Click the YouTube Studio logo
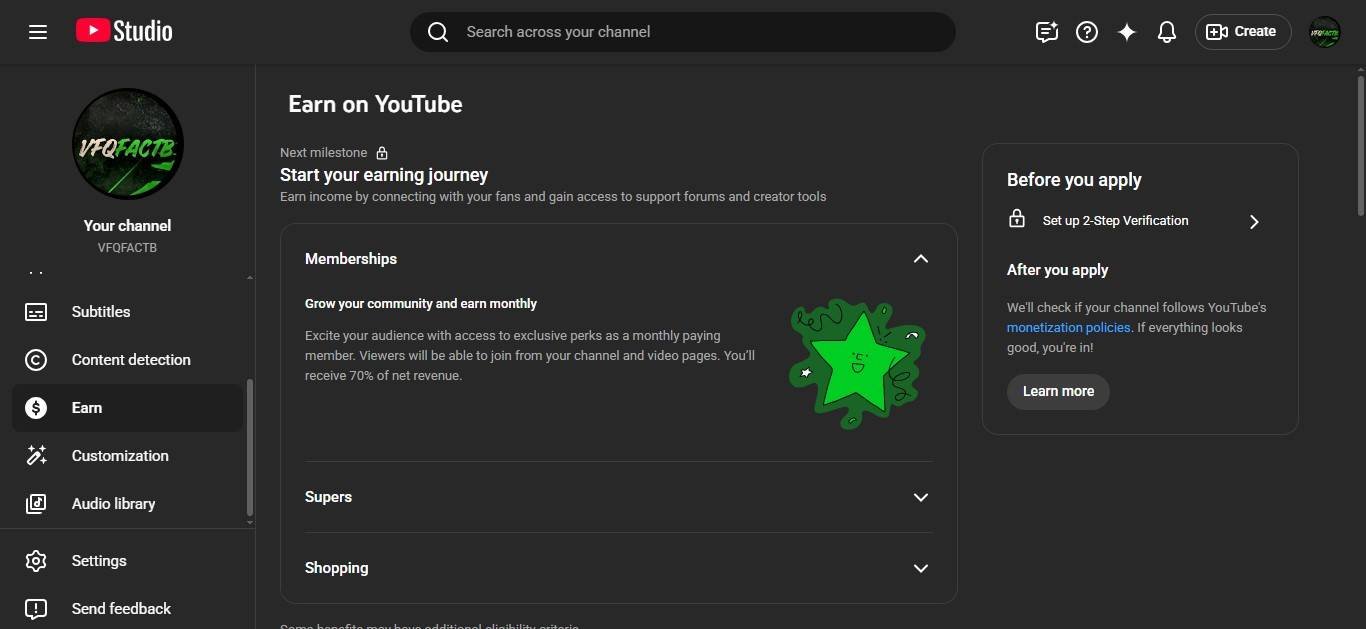 point(124,32)
